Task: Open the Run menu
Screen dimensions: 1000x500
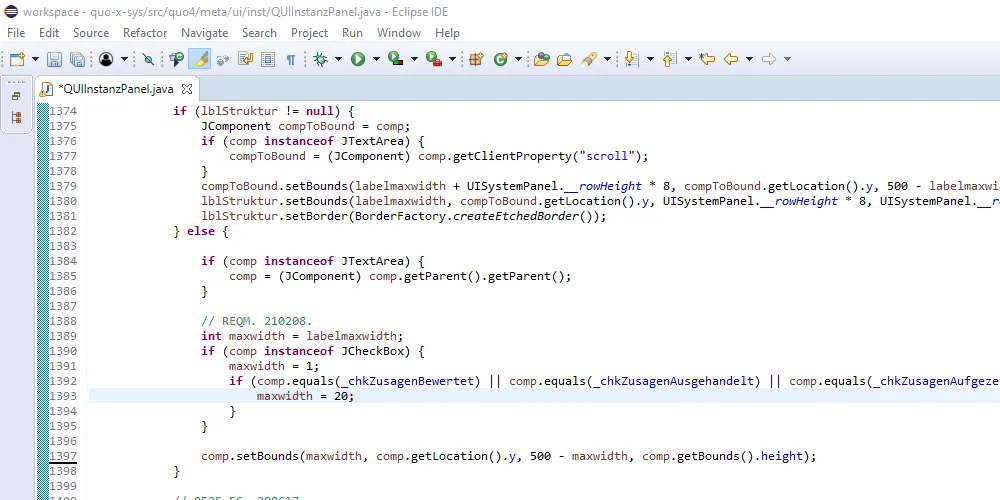Action: (352, 33)
